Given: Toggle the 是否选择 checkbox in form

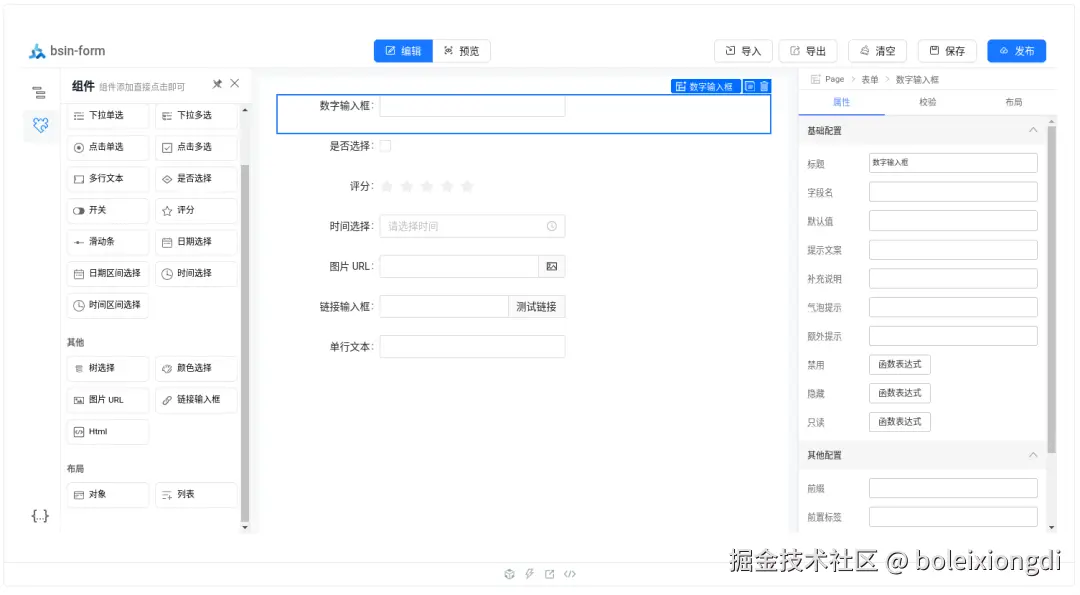Looking at the screenshot, I should coord(386,146).
